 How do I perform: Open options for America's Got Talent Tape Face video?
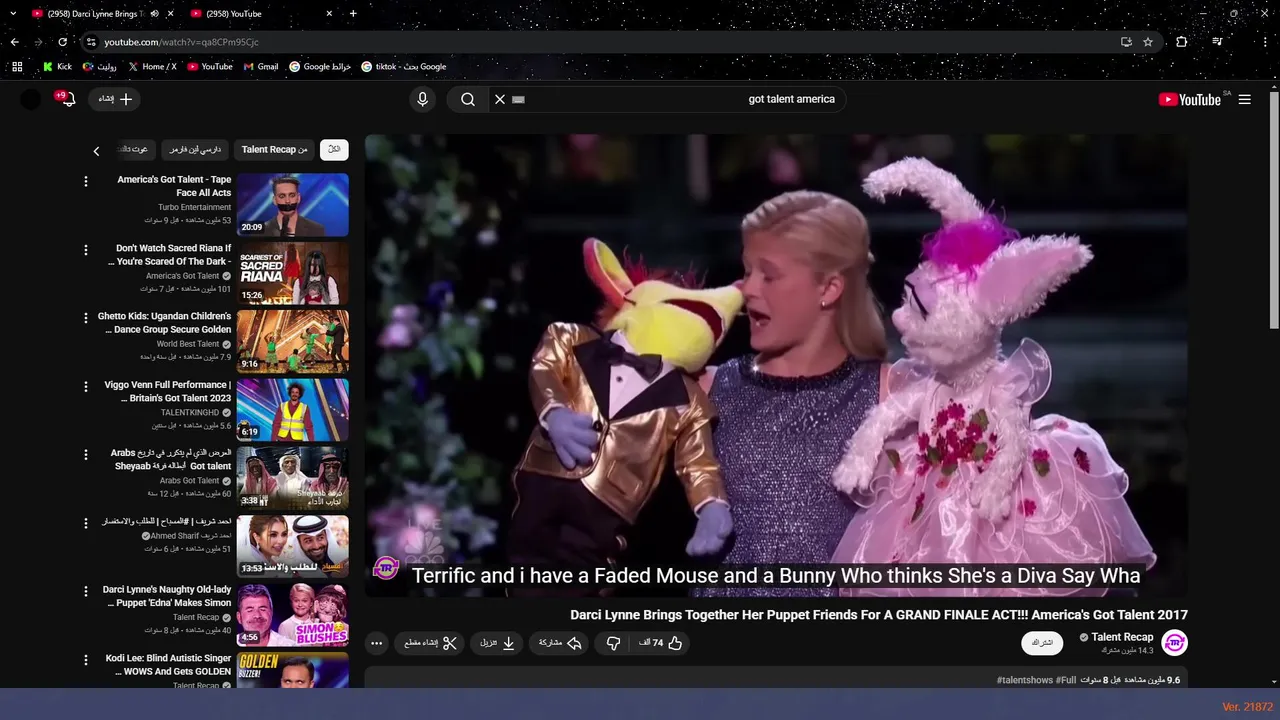tap(86, 181)
